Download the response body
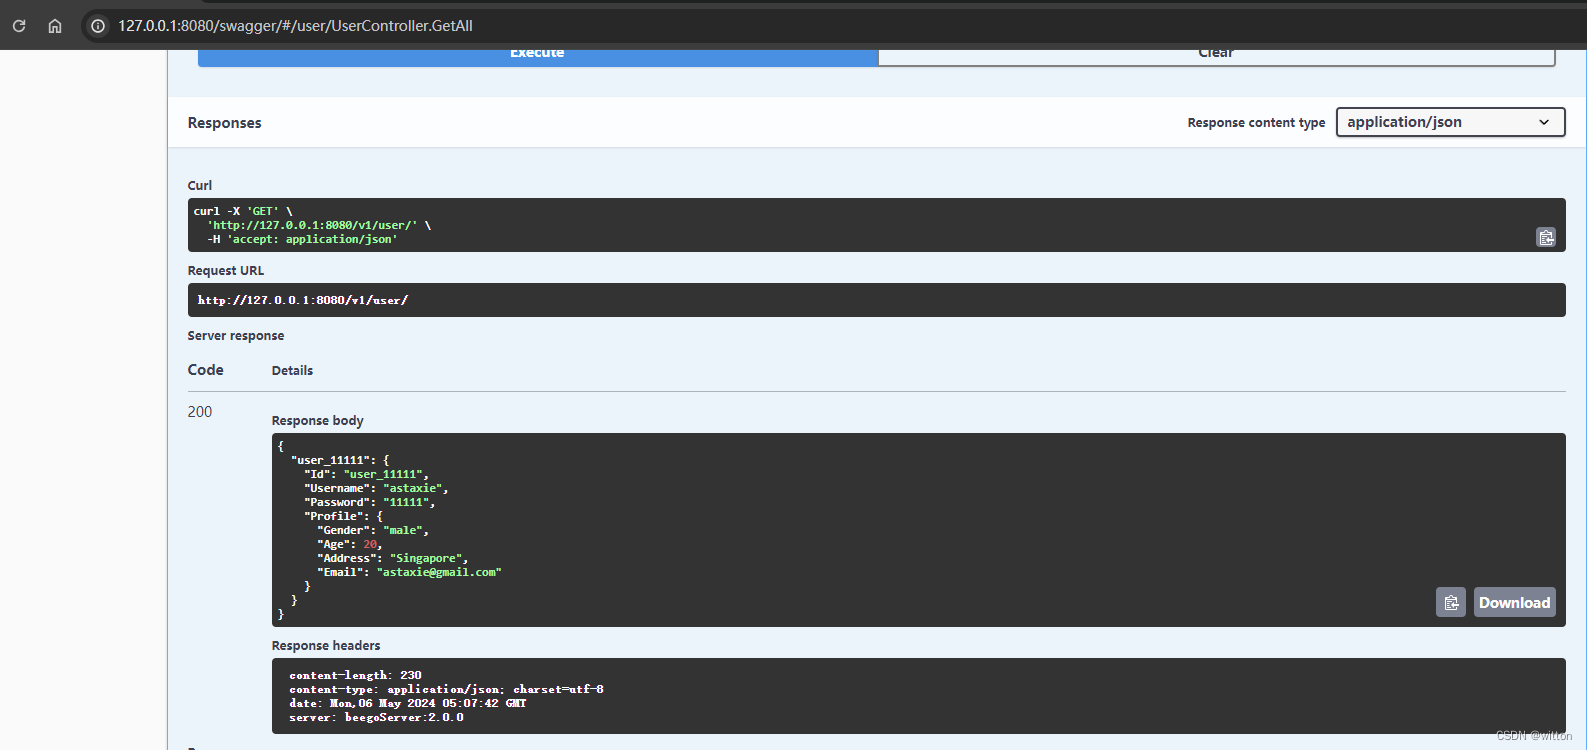Image resolution: width=1587 pixels, height=750 pixels. tap(1514, 602)
